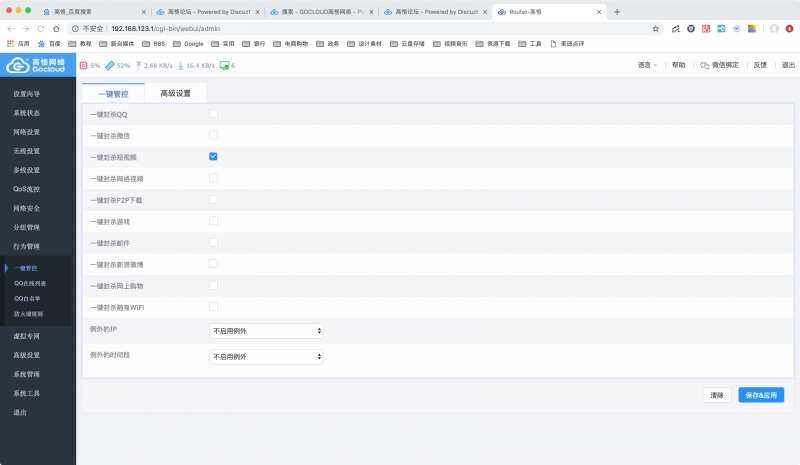Click the 反馈 link
Viewport: 800px width, 465px height.
click(760, 65)
